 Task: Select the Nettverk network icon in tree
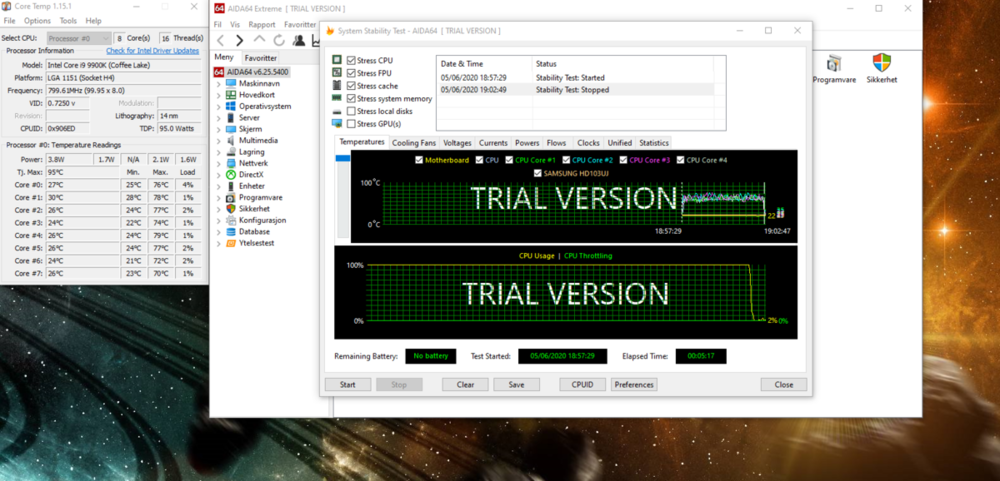pos(231,163)
